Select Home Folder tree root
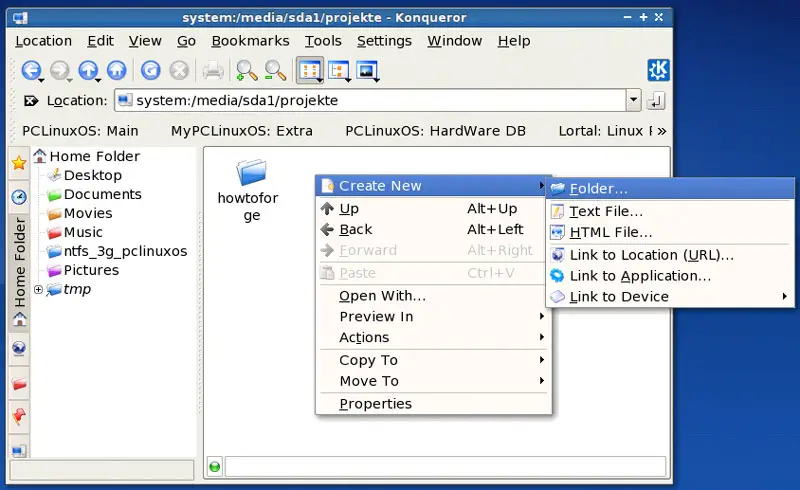The height and width of the screenshot is (490, 800). (94, 156)
